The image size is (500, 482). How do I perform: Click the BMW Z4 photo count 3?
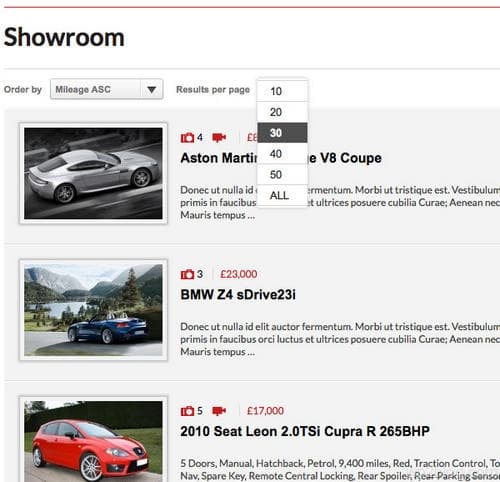click(x=200, y=274)
